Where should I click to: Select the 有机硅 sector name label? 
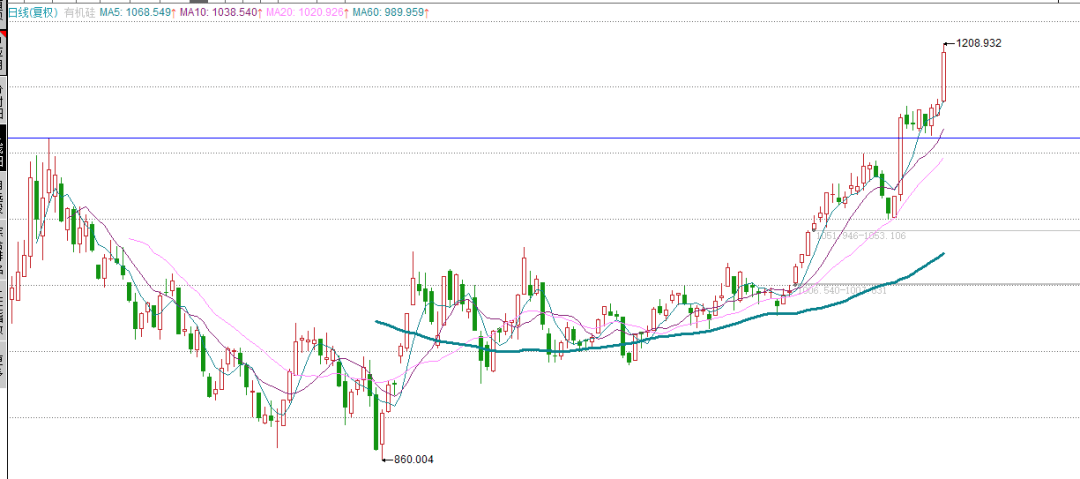click(78, 12)
